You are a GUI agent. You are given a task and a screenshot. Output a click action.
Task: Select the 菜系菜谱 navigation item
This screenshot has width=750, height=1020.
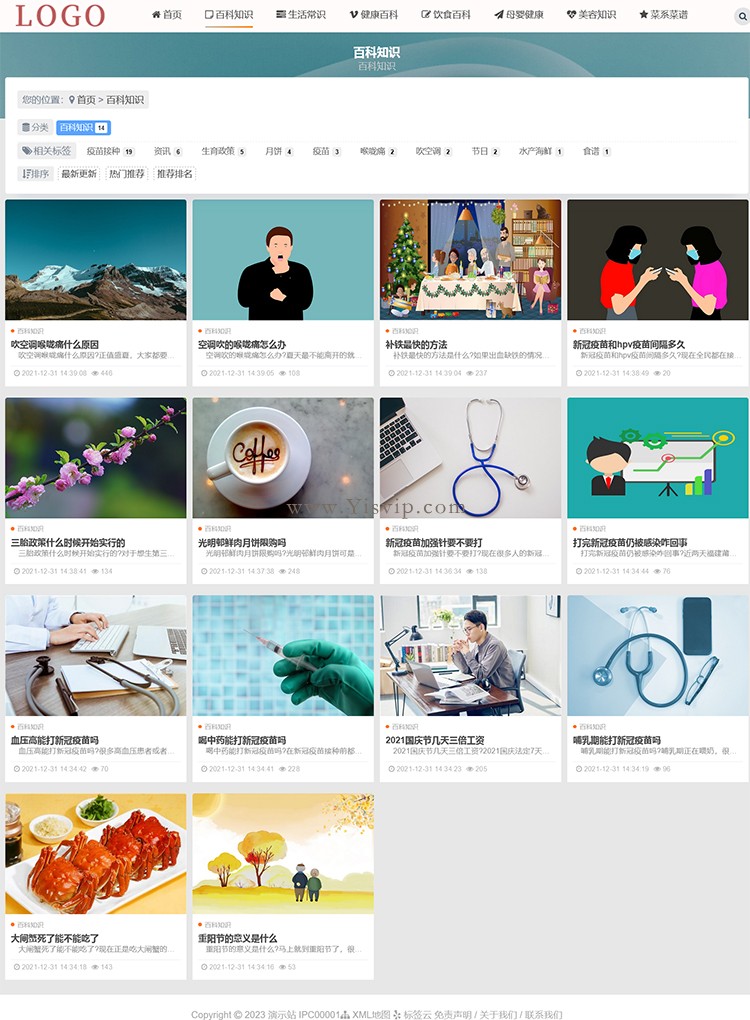(x=663, y=14)
